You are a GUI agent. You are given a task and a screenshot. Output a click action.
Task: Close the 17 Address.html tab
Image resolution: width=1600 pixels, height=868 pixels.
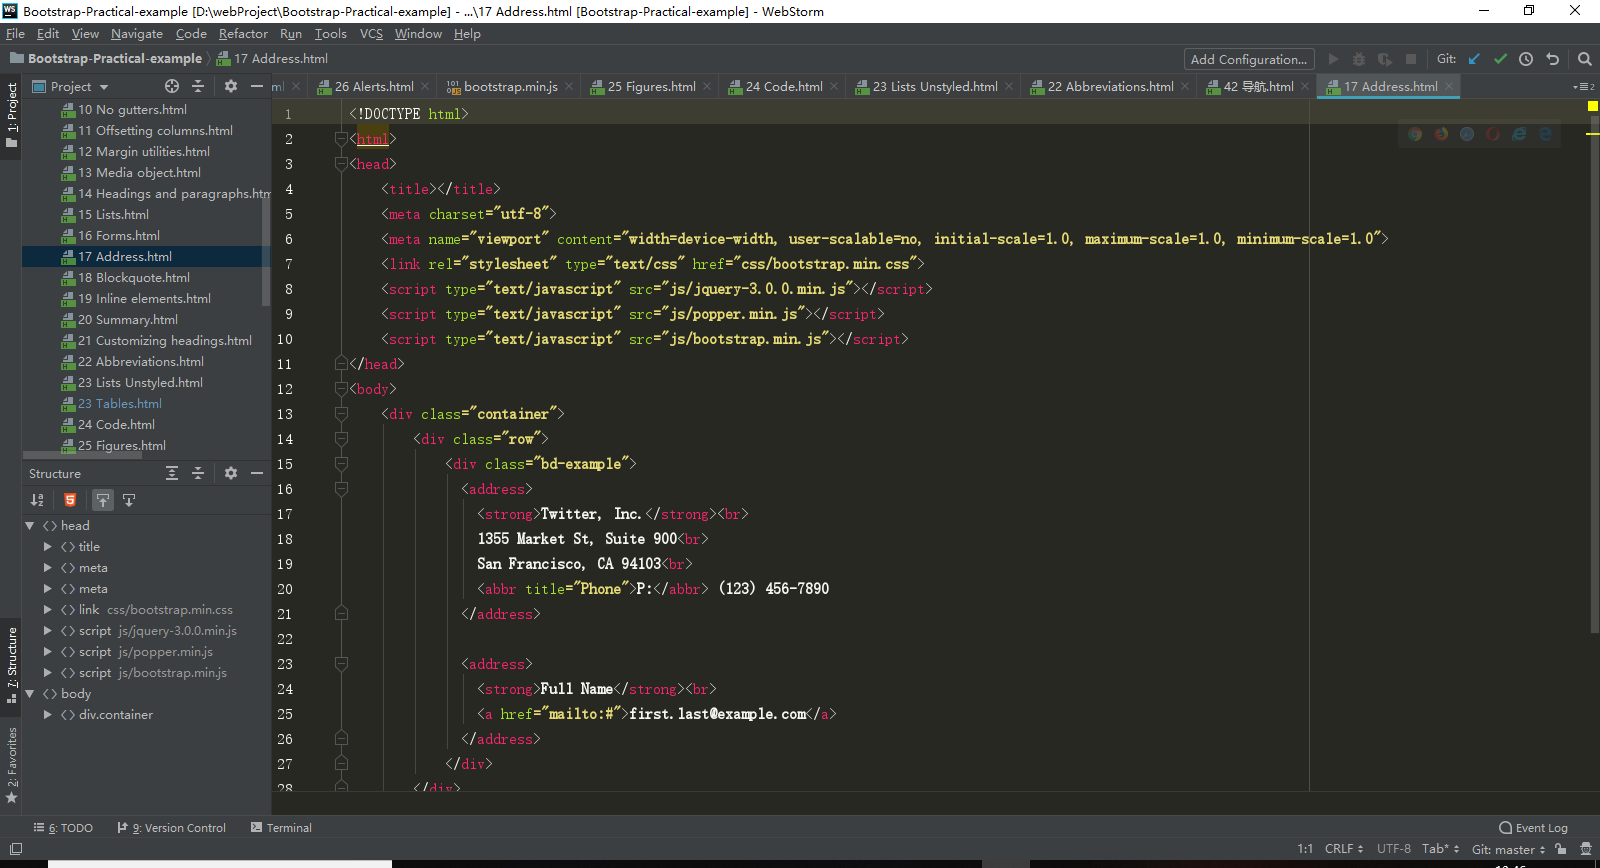pos(1449,87)
